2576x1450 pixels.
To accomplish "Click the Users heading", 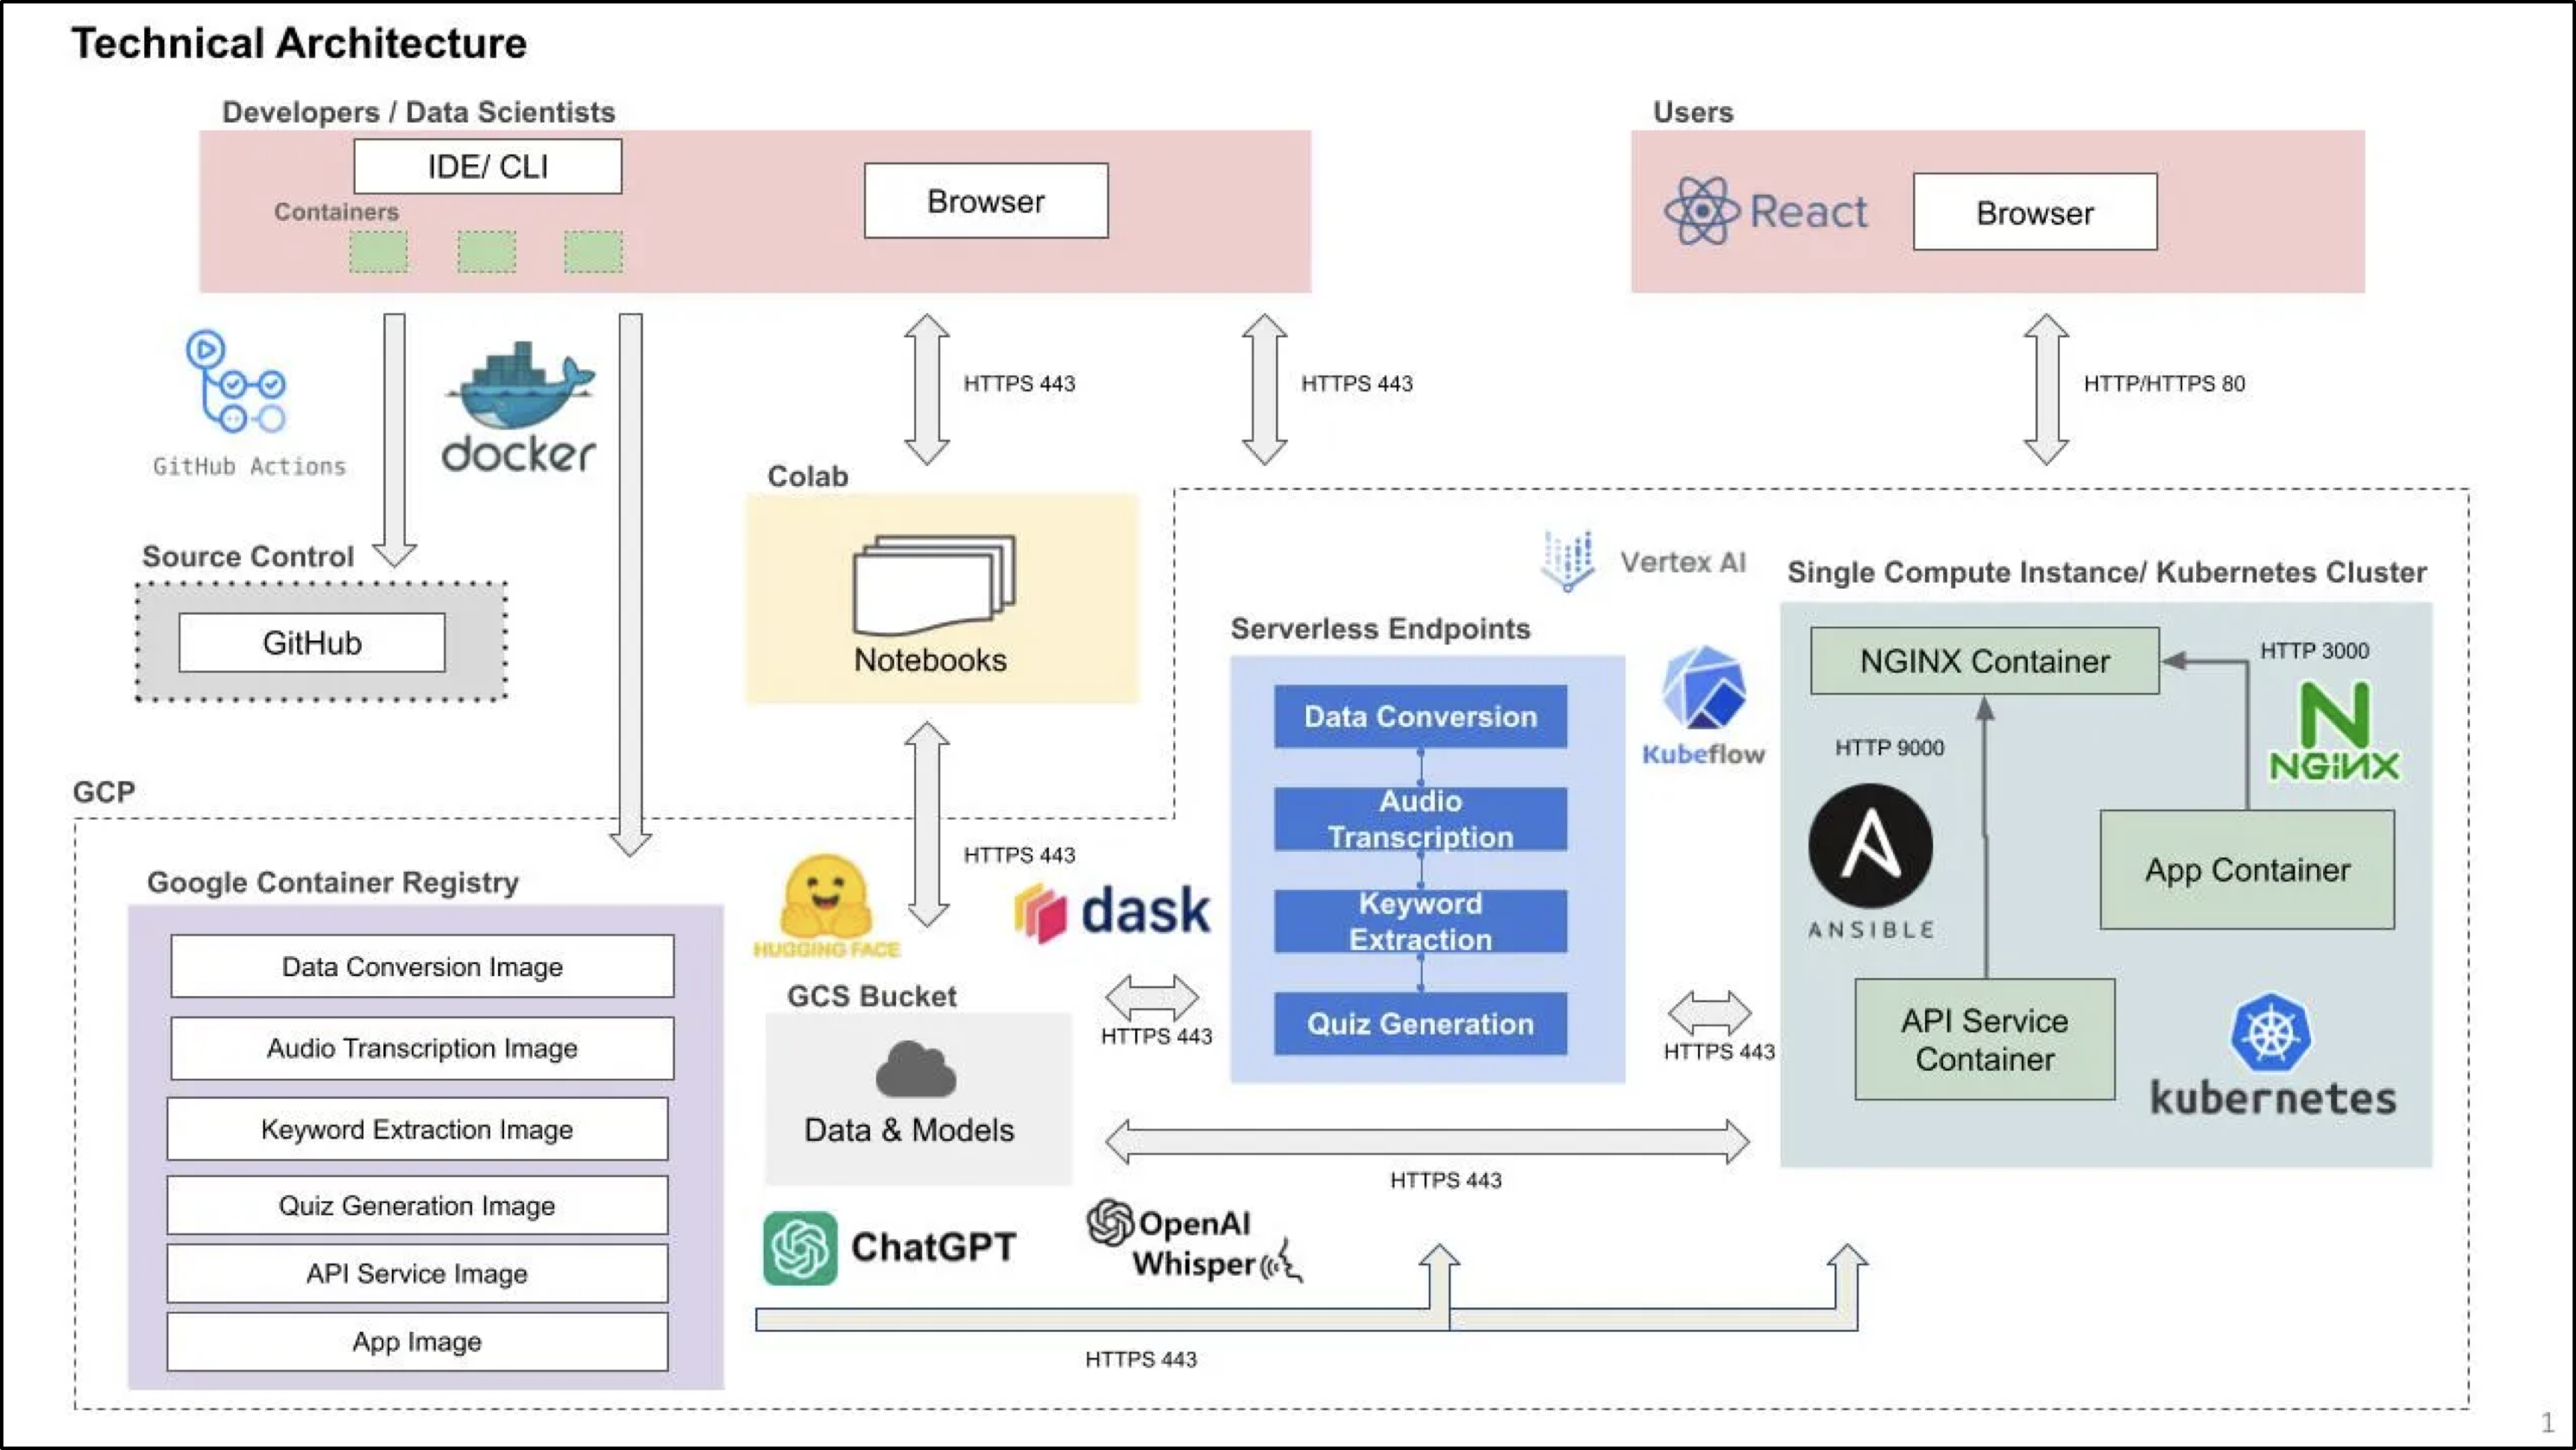I will point(1692,112).
